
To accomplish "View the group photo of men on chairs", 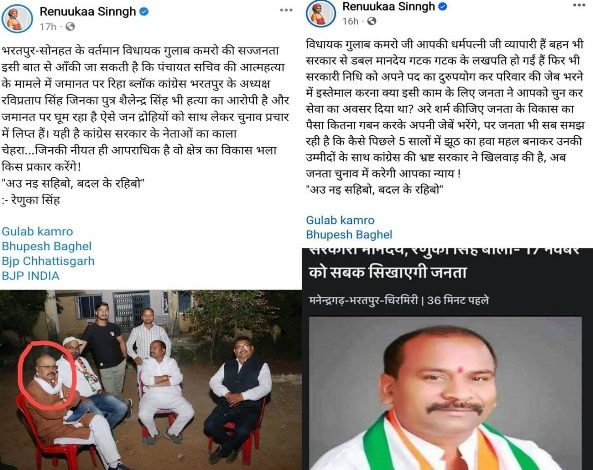I will pos(151,380).
